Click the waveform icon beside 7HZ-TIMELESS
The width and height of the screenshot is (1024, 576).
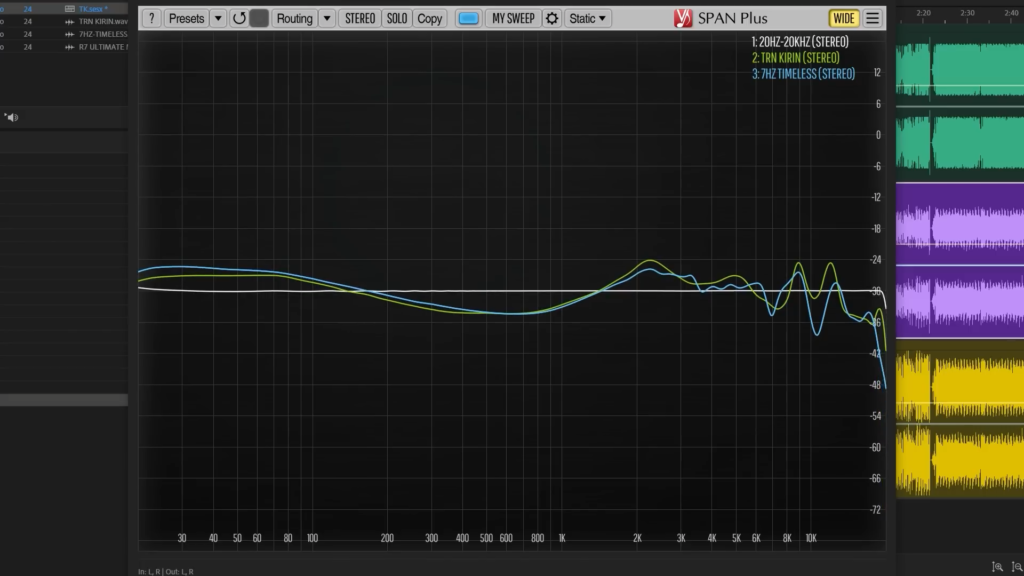pyautogui.click(x=69, y=34)
